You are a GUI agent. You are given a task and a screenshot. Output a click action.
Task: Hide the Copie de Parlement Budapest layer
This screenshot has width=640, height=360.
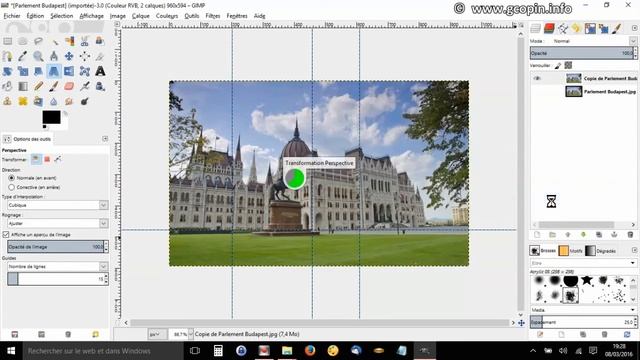[537, 78]
